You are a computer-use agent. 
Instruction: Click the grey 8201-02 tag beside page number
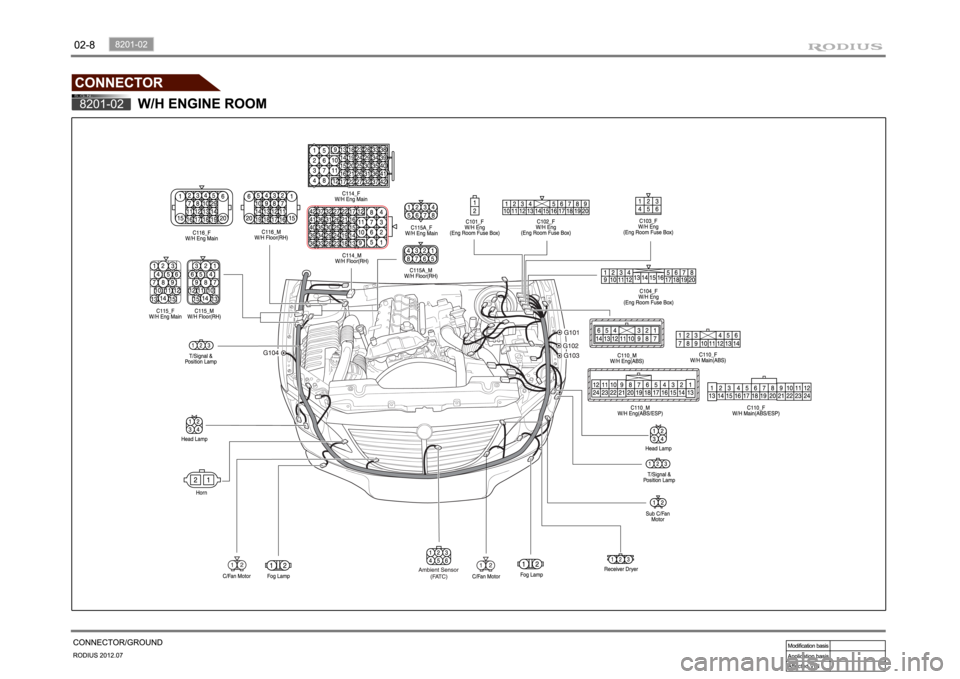pos(132,44)
